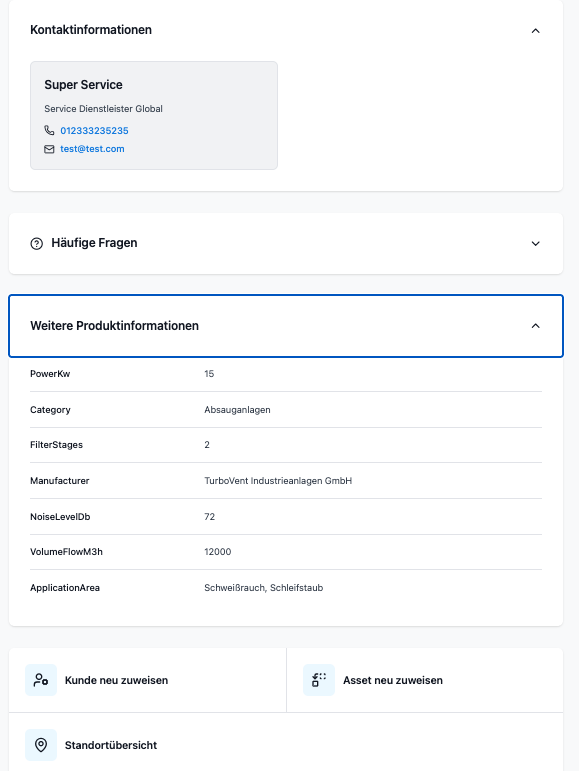Image resolution: width=579 pixels, height=771 pixels.
Task: Click the Weitere Produktinformationen heading
Action: coord(115,326)
